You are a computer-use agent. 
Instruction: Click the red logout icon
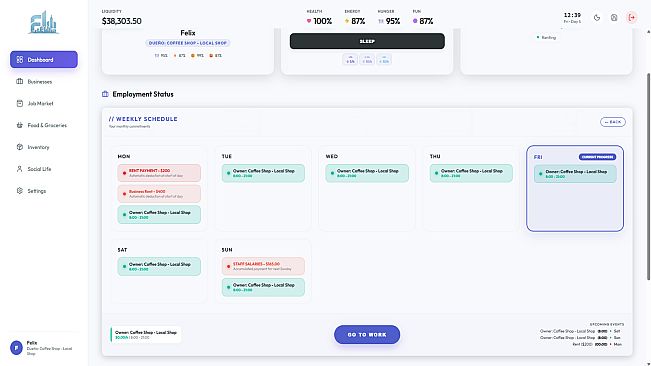point(631,18)
